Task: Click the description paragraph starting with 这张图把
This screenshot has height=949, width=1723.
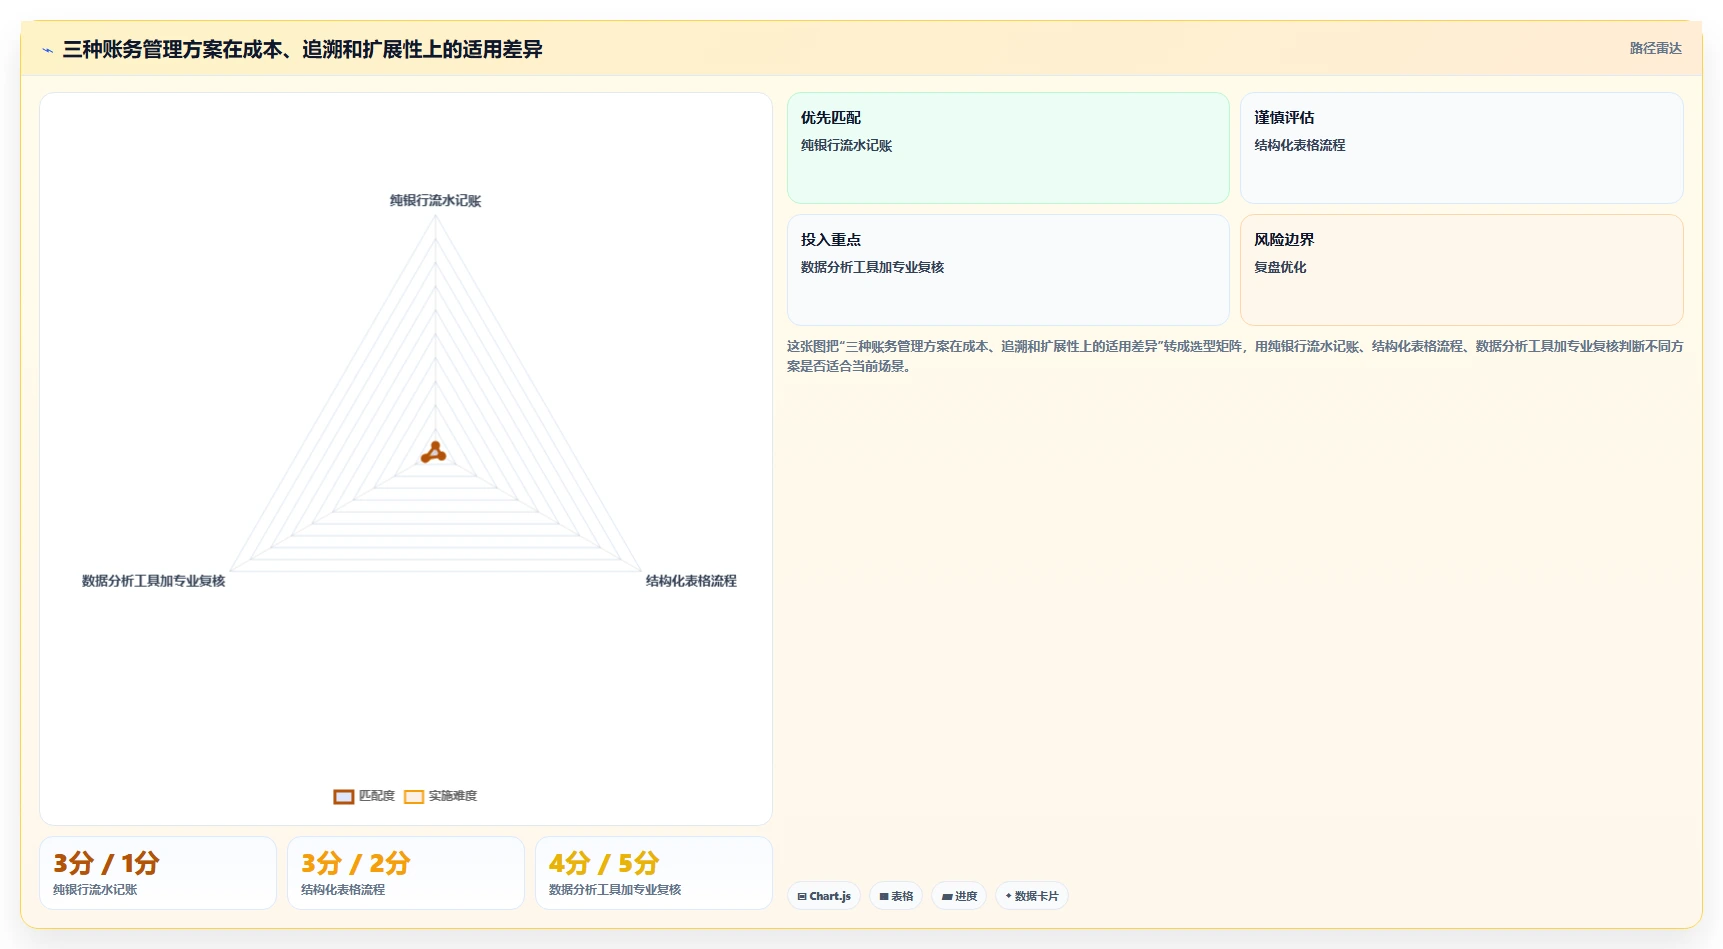Action: 1235,356
